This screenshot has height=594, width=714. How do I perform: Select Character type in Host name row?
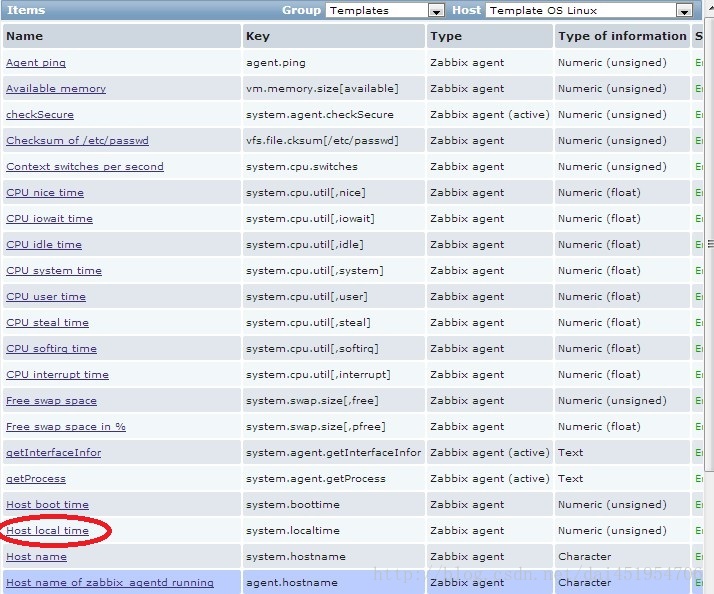pos(585,556)
